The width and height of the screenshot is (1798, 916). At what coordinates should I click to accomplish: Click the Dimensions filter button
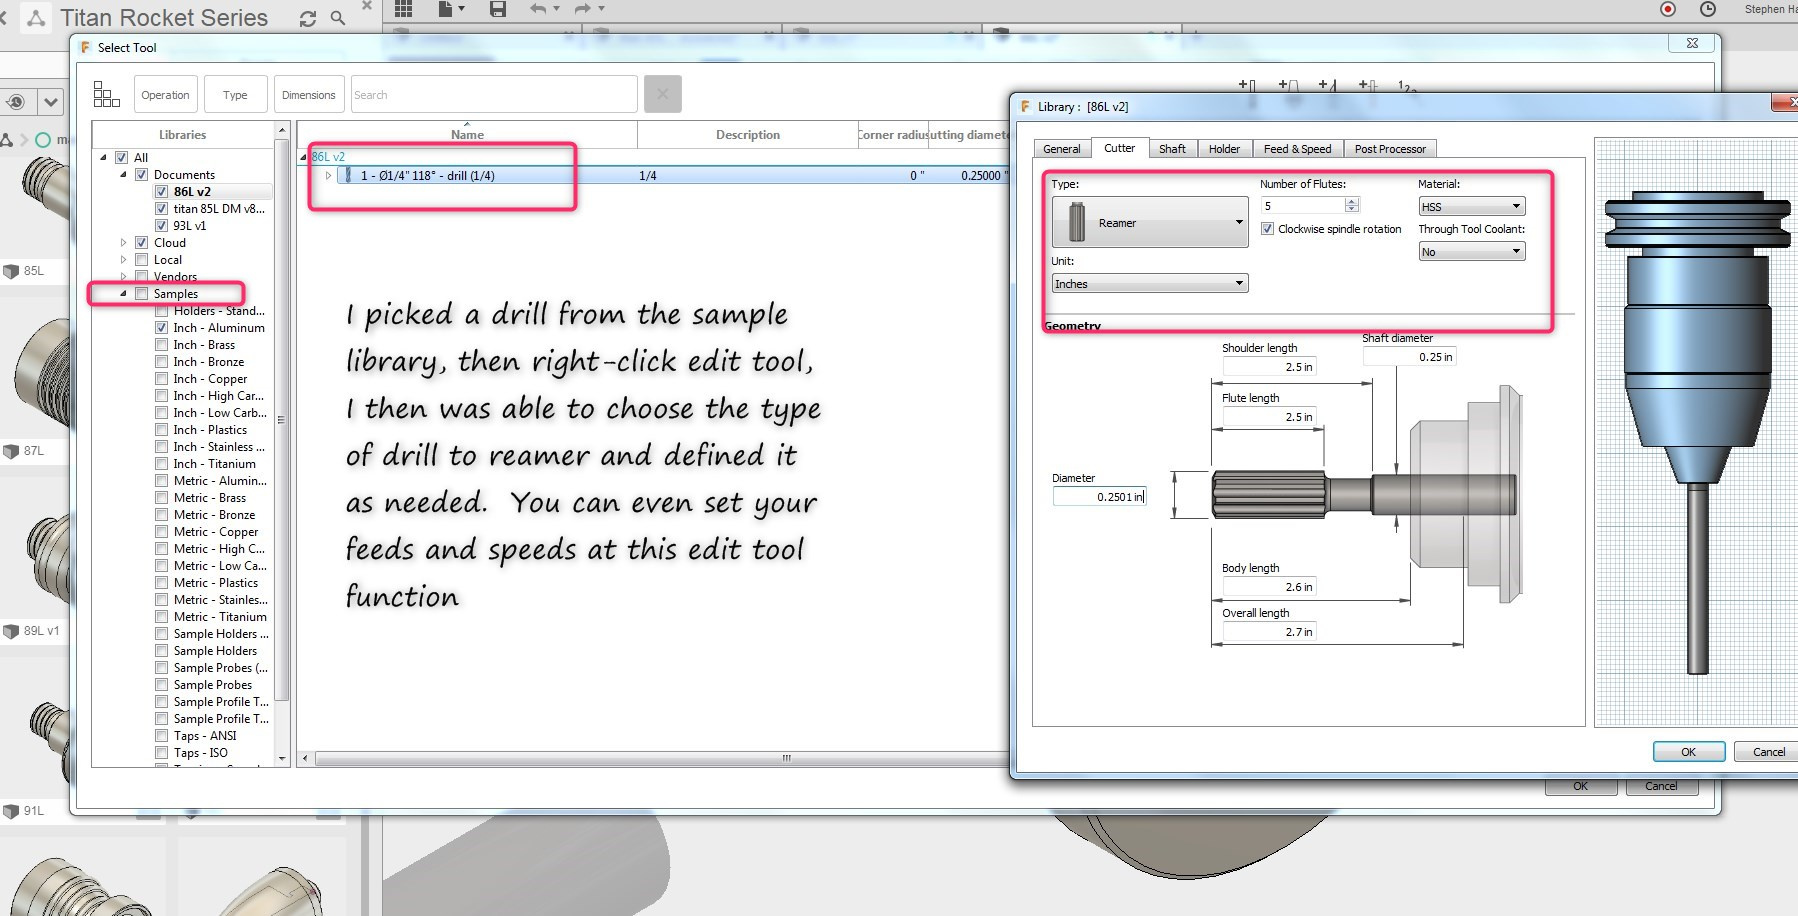[308, 95]
